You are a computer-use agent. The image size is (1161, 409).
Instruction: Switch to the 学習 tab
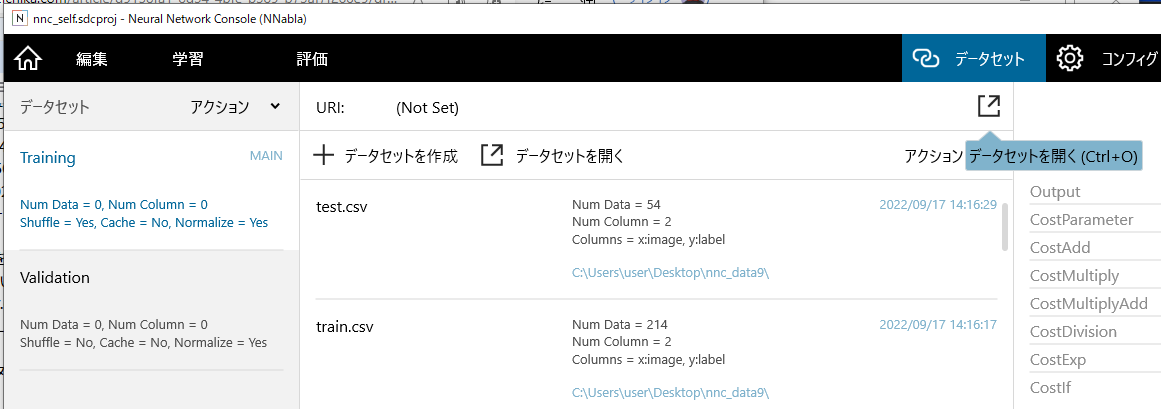[187, 59]
